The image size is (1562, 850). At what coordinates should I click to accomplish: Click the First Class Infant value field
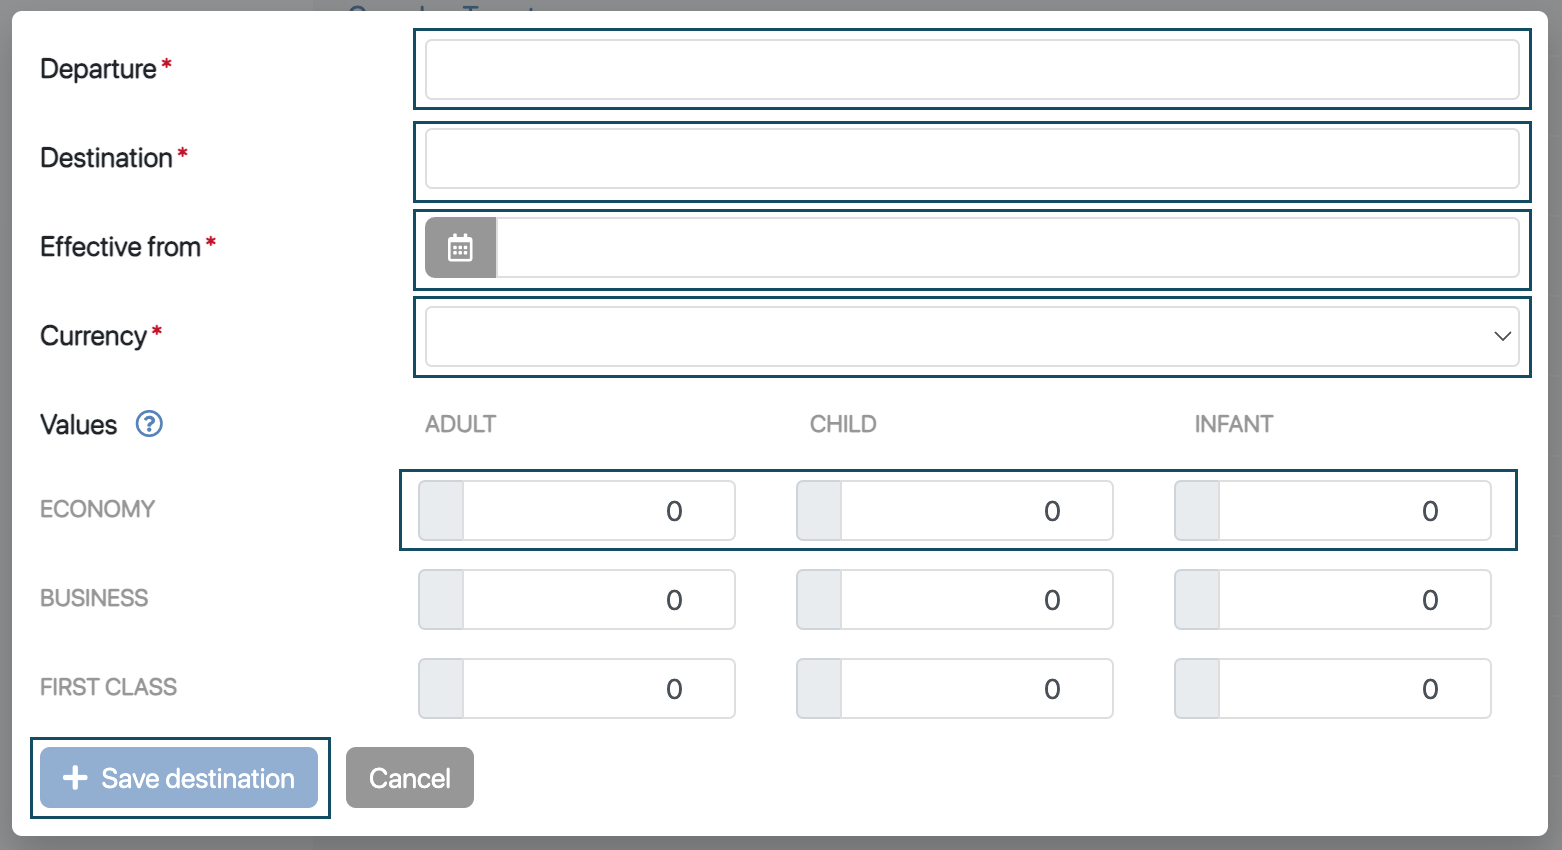[x=1354, y=689]
